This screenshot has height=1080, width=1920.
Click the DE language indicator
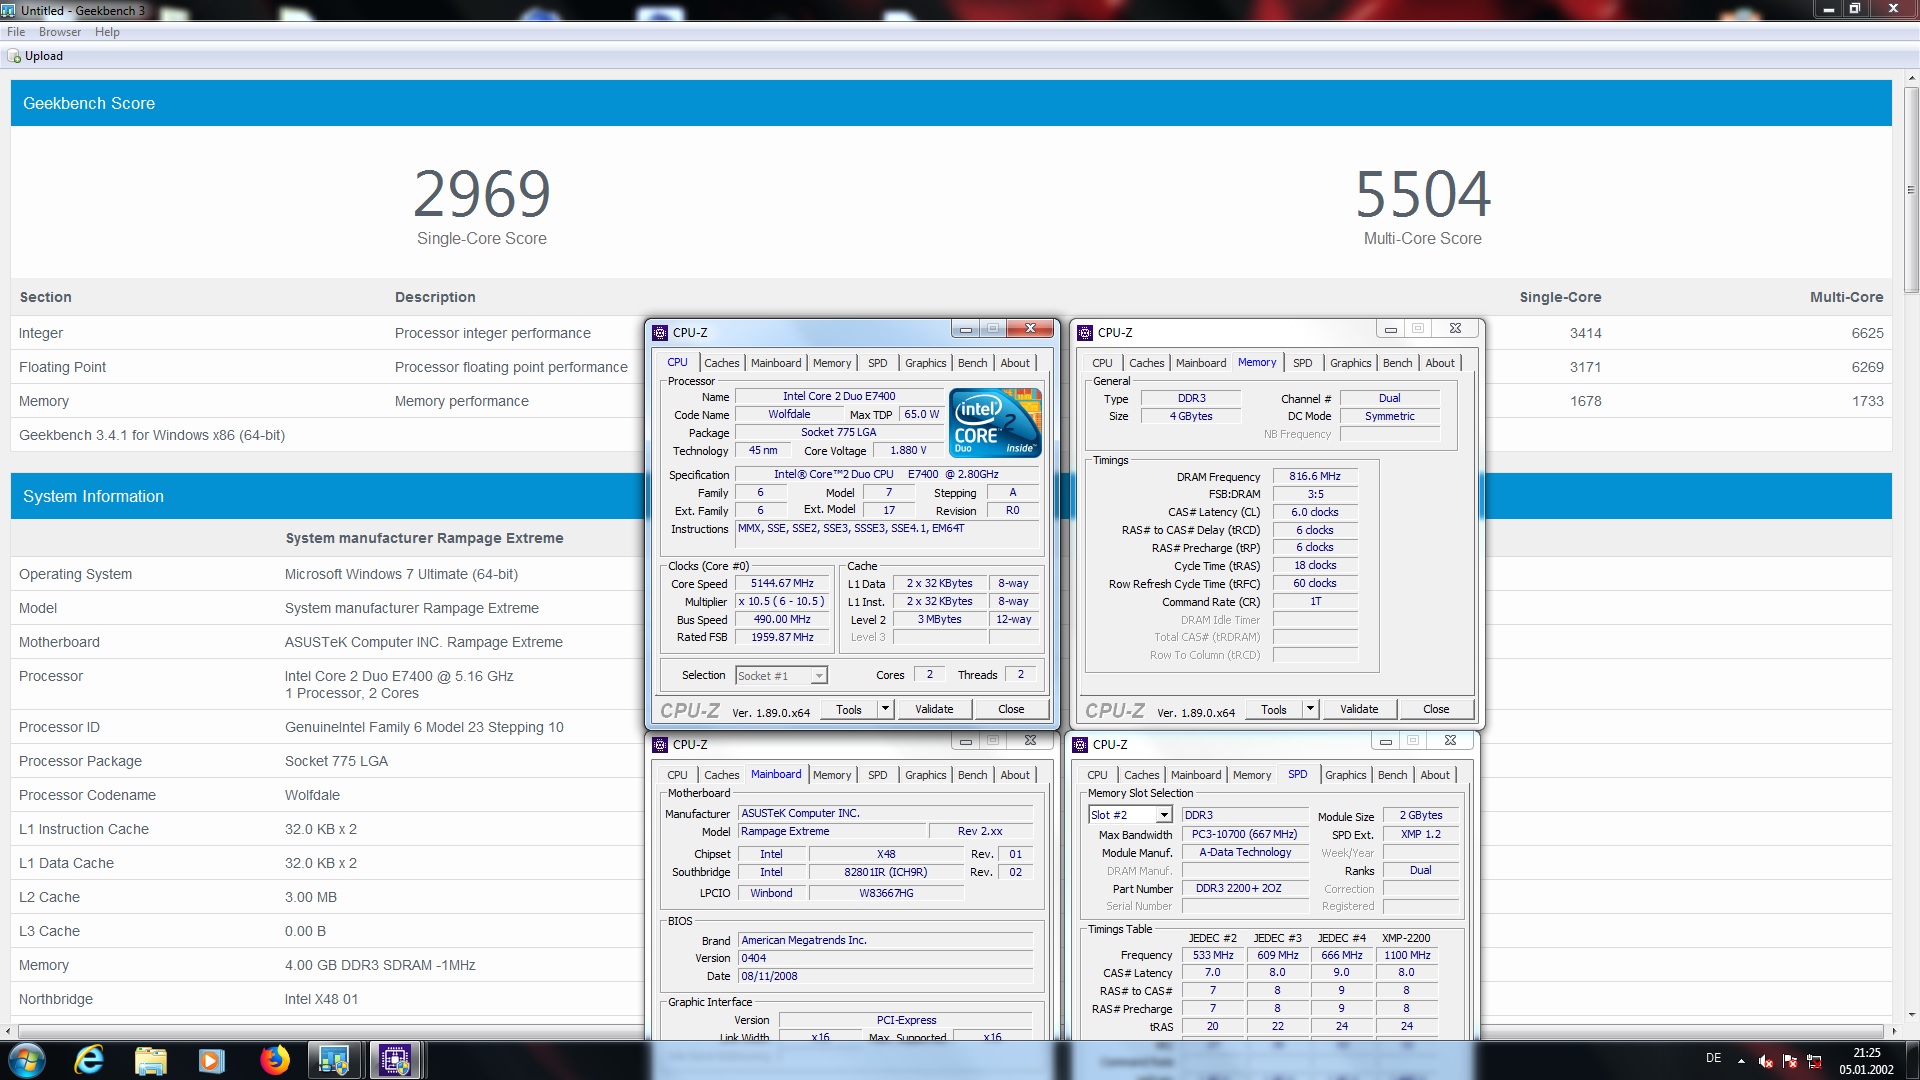1714,1058
